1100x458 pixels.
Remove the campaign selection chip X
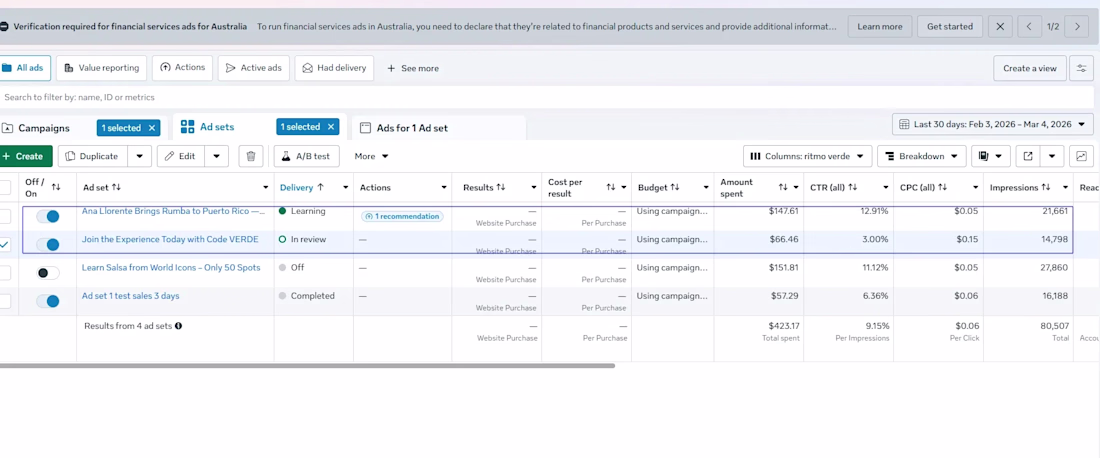[152, 128]
